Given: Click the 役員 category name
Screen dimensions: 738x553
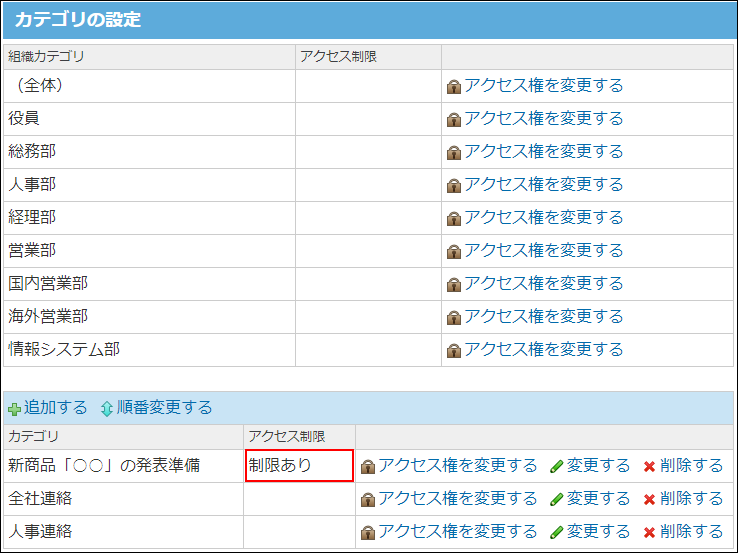Looking at the screenshot, I should click(x=24, y=118).
